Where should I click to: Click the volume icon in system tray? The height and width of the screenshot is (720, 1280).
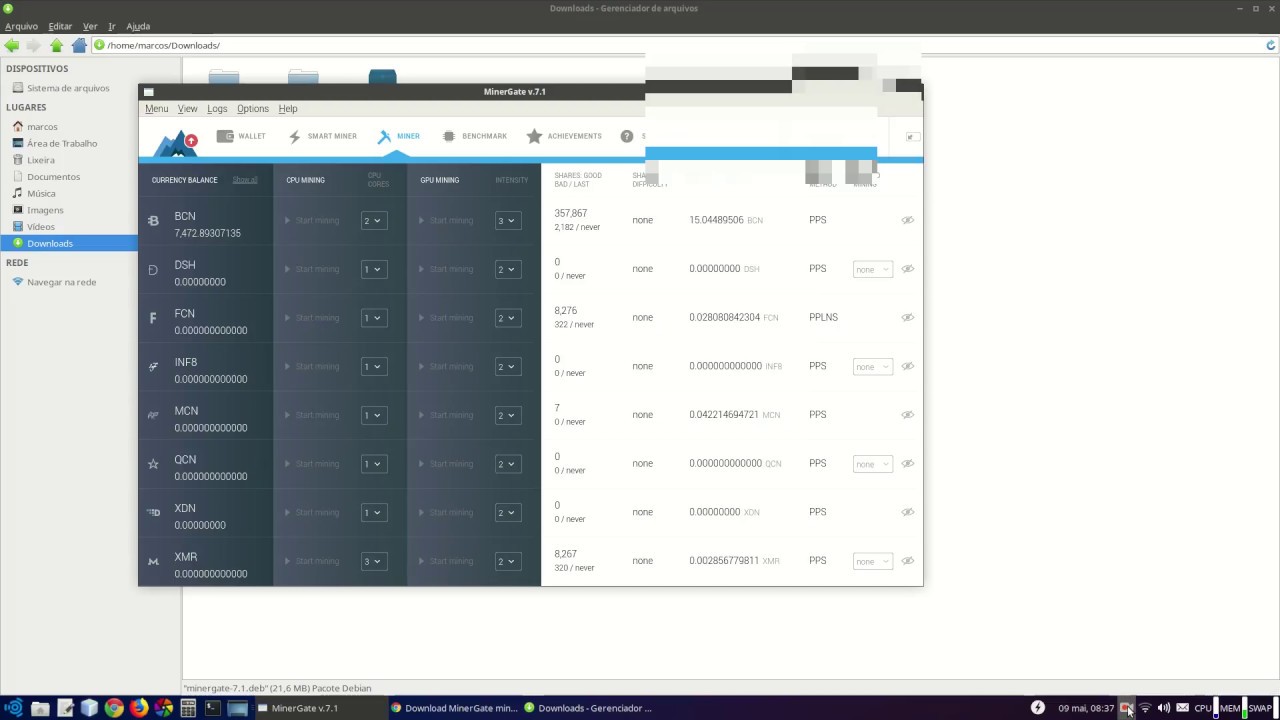pyautogui.click(x=1163, y=708)
